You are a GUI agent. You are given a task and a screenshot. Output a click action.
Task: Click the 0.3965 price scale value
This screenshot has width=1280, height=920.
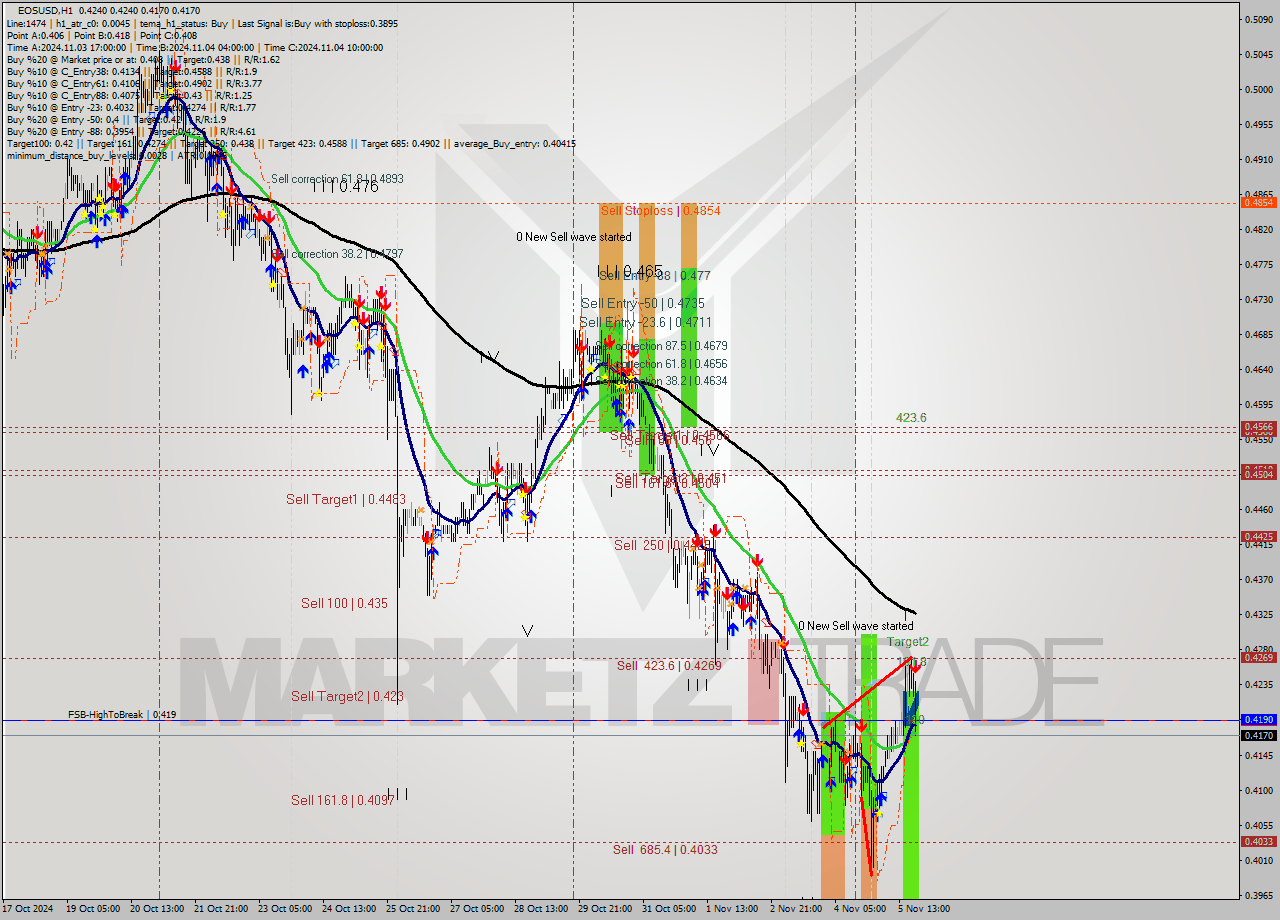pos(1258,895)
